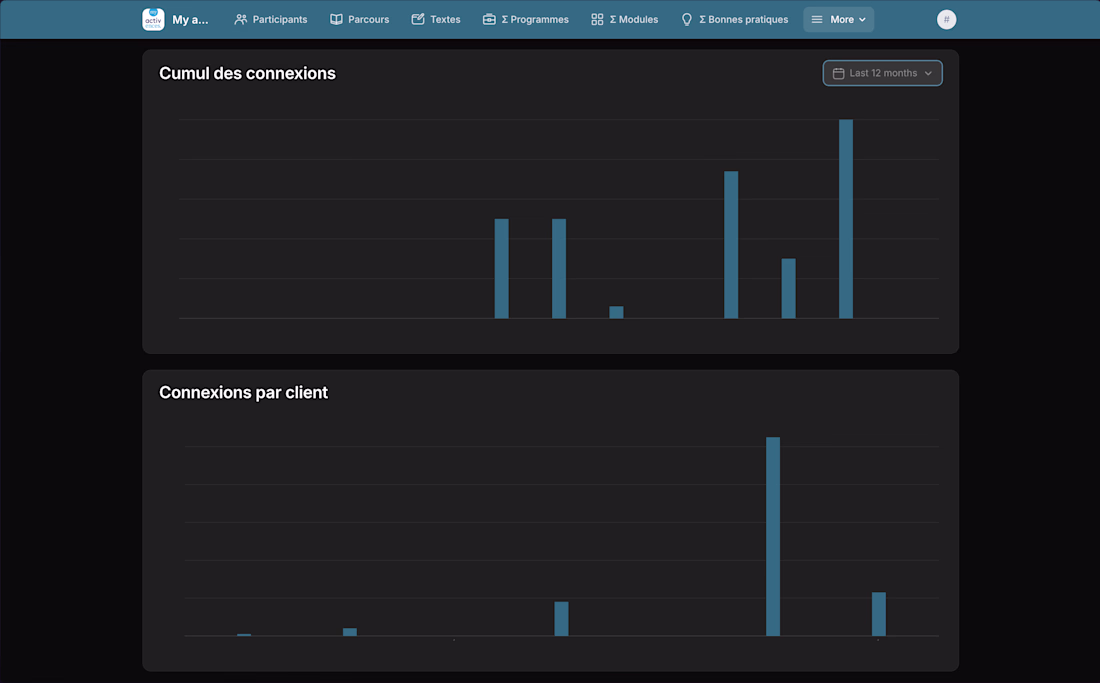
Task: Open the Last 12 months dropdown
Action: pyautogui.click(x=882, y=73)
